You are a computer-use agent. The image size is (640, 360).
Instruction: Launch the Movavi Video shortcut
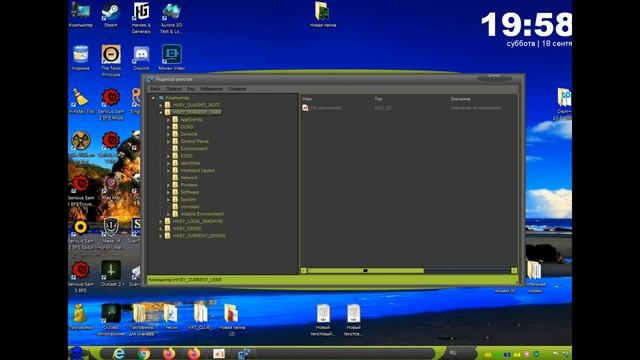pos(171,58)
